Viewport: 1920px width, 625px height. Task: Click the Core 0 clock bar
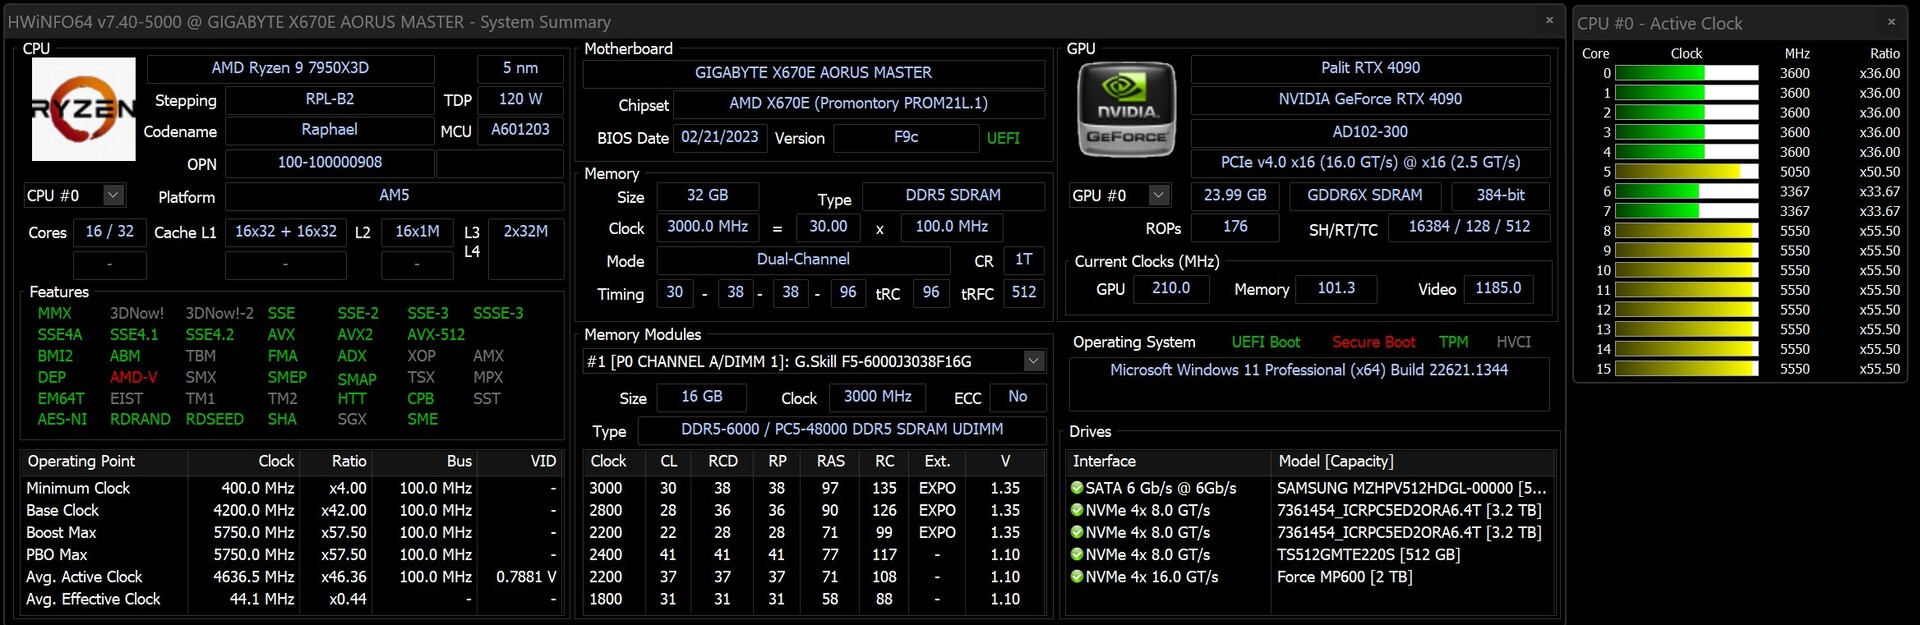[1686, 73]
